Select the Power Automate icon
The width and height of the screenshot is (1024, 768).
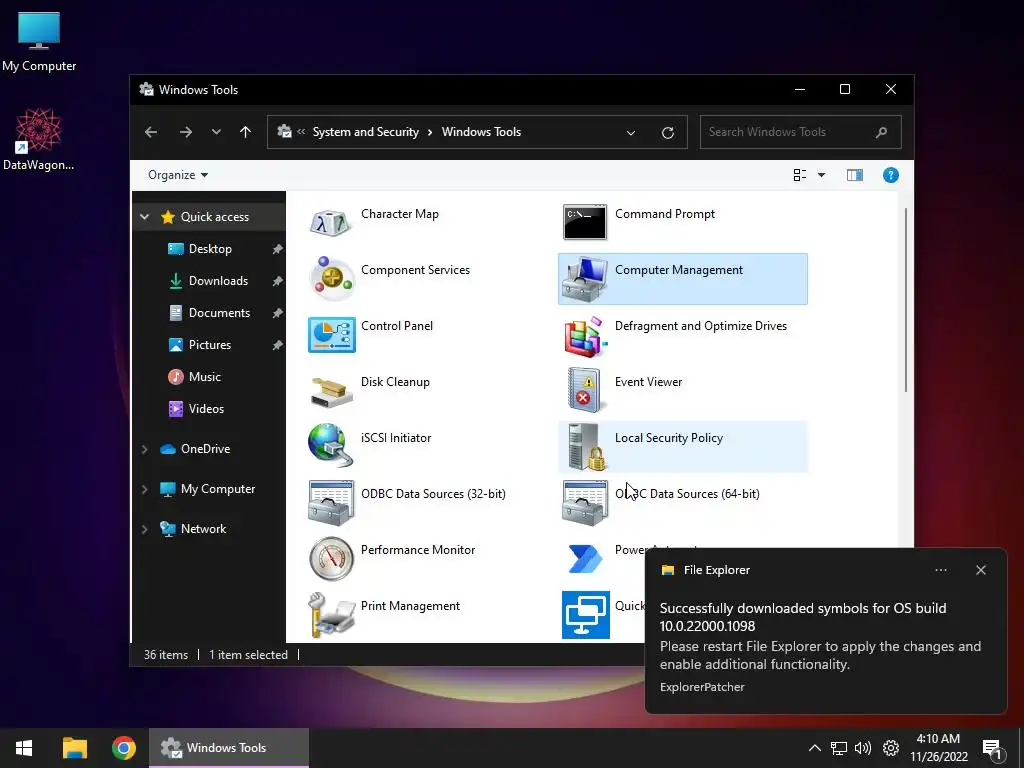click(584, 559)
